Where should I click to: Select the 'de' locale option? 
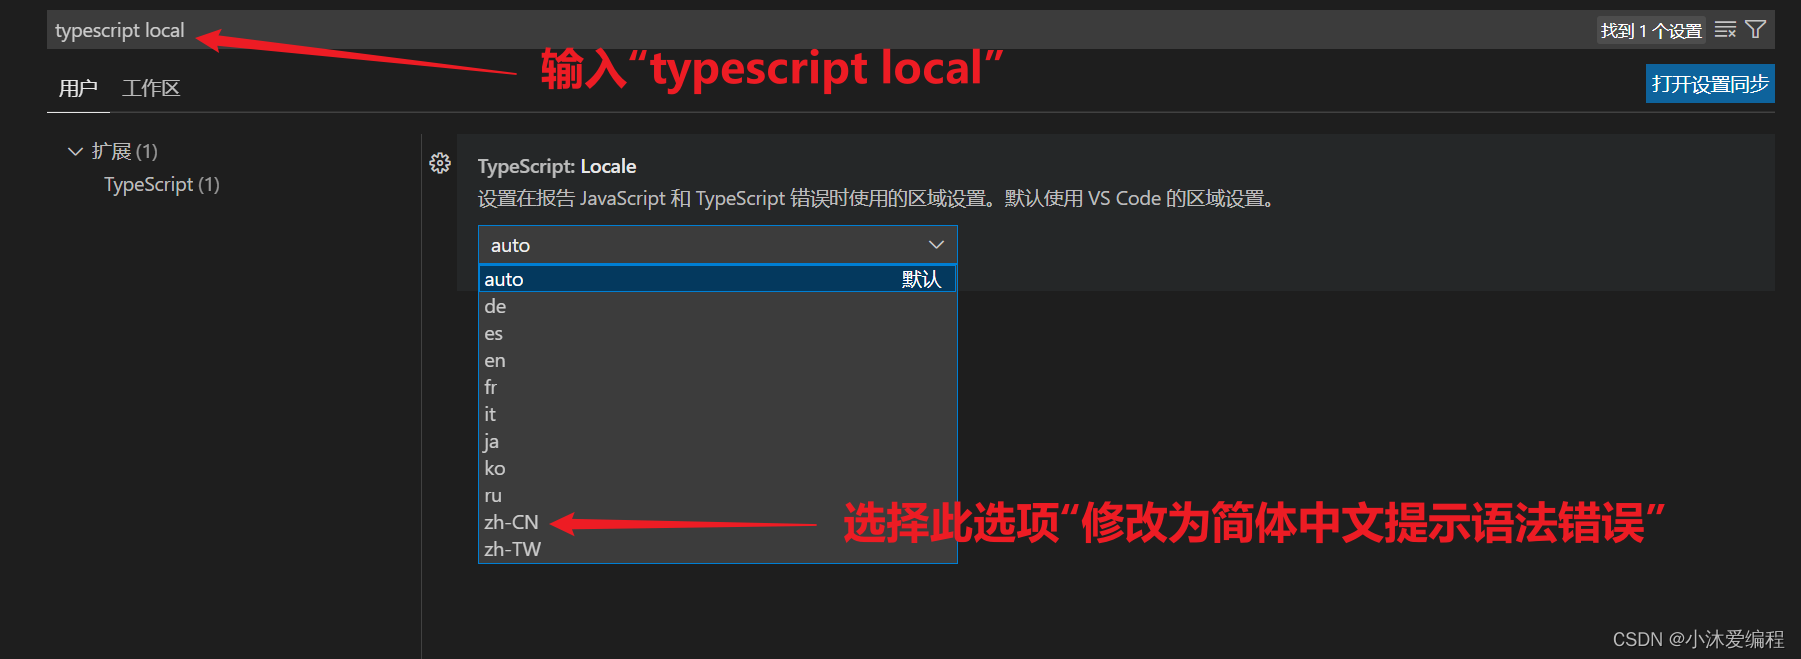click(x=717, y=306)
